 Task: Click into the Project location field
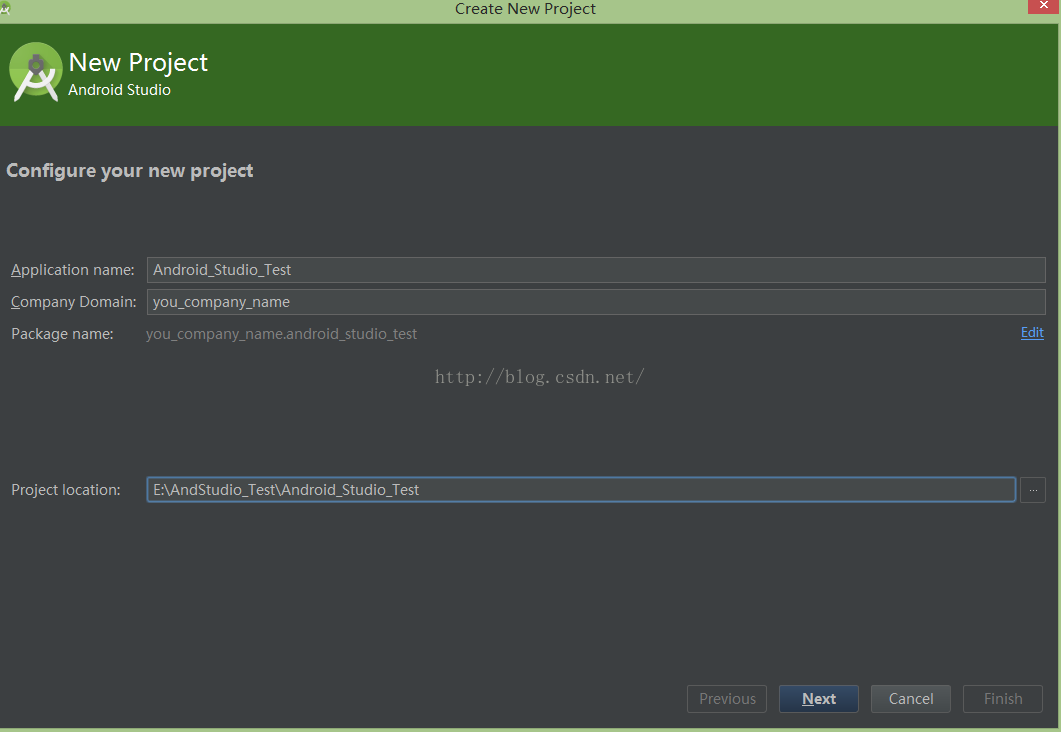coord(581,490)
